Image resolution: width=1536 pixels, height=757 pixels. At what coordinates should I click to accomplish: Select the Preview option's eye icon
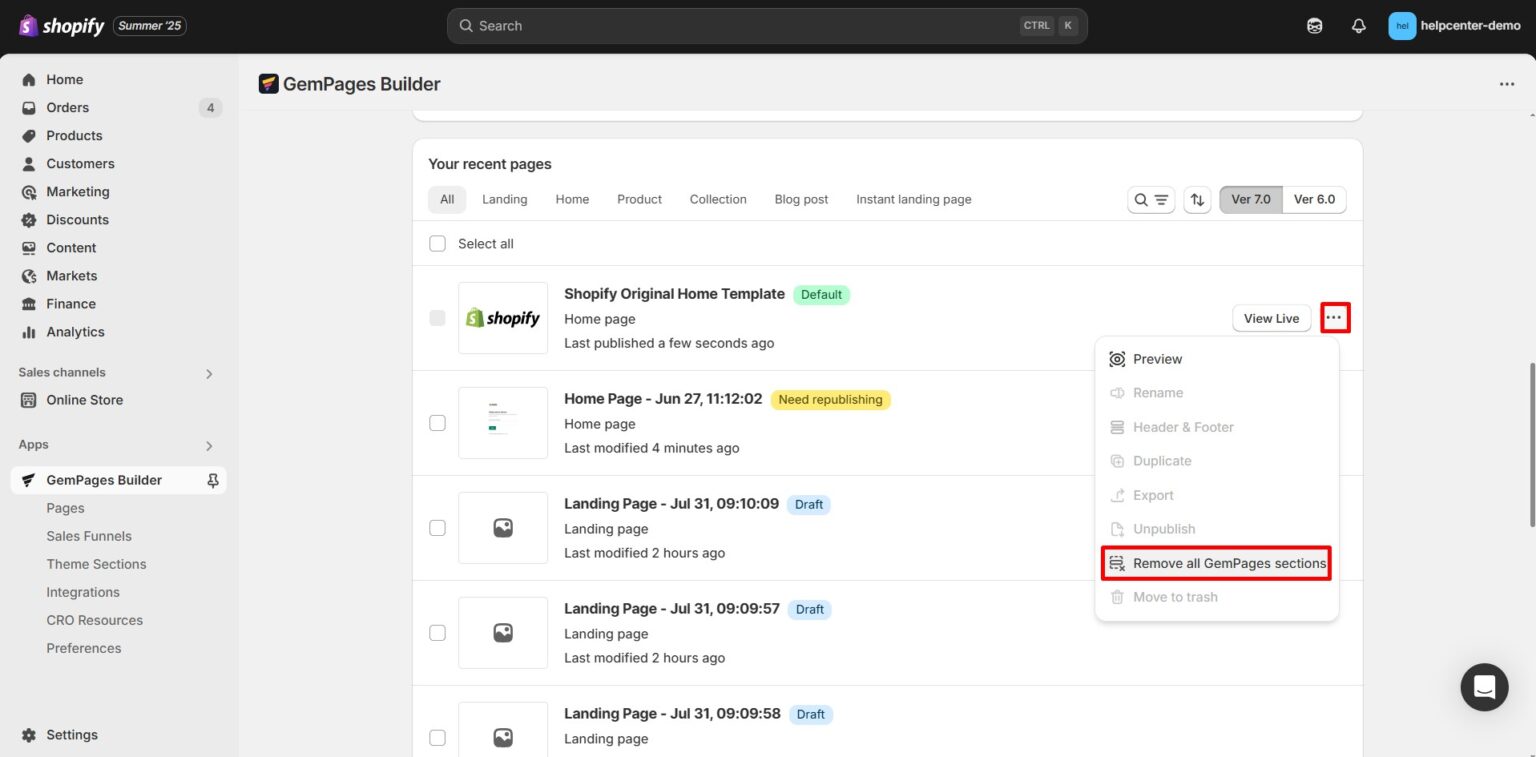[x=1115, y=359]
